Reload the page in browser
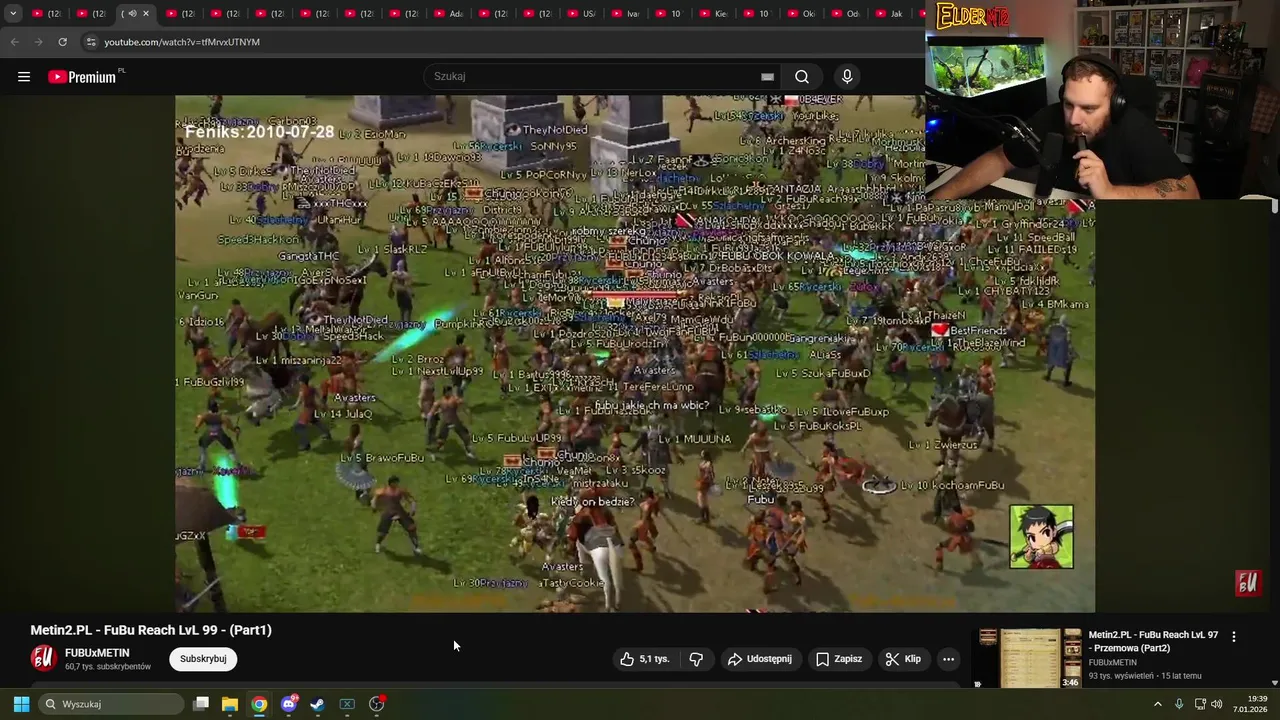This screenshot has width=1280, height=720. point(62,42)
